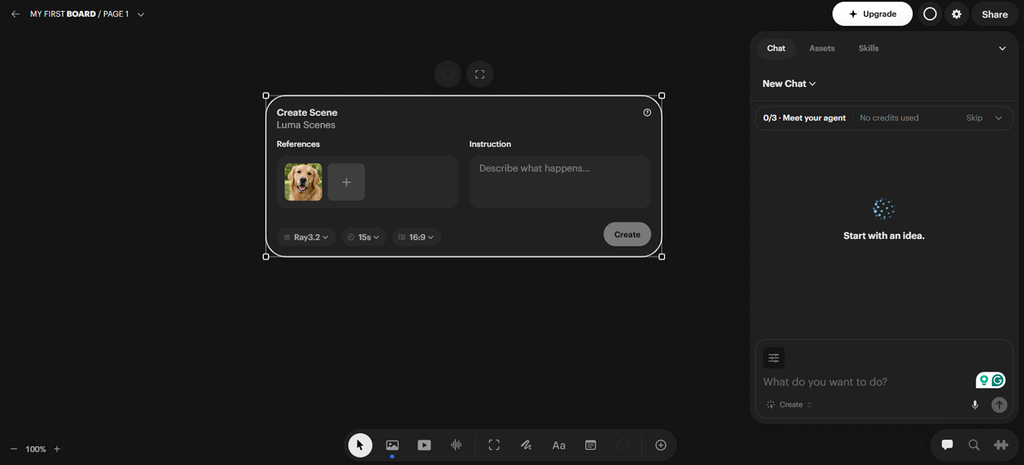Click the send arrow button in chat
Viewport: 1024px width, 465px height.
tap(999, 405)
